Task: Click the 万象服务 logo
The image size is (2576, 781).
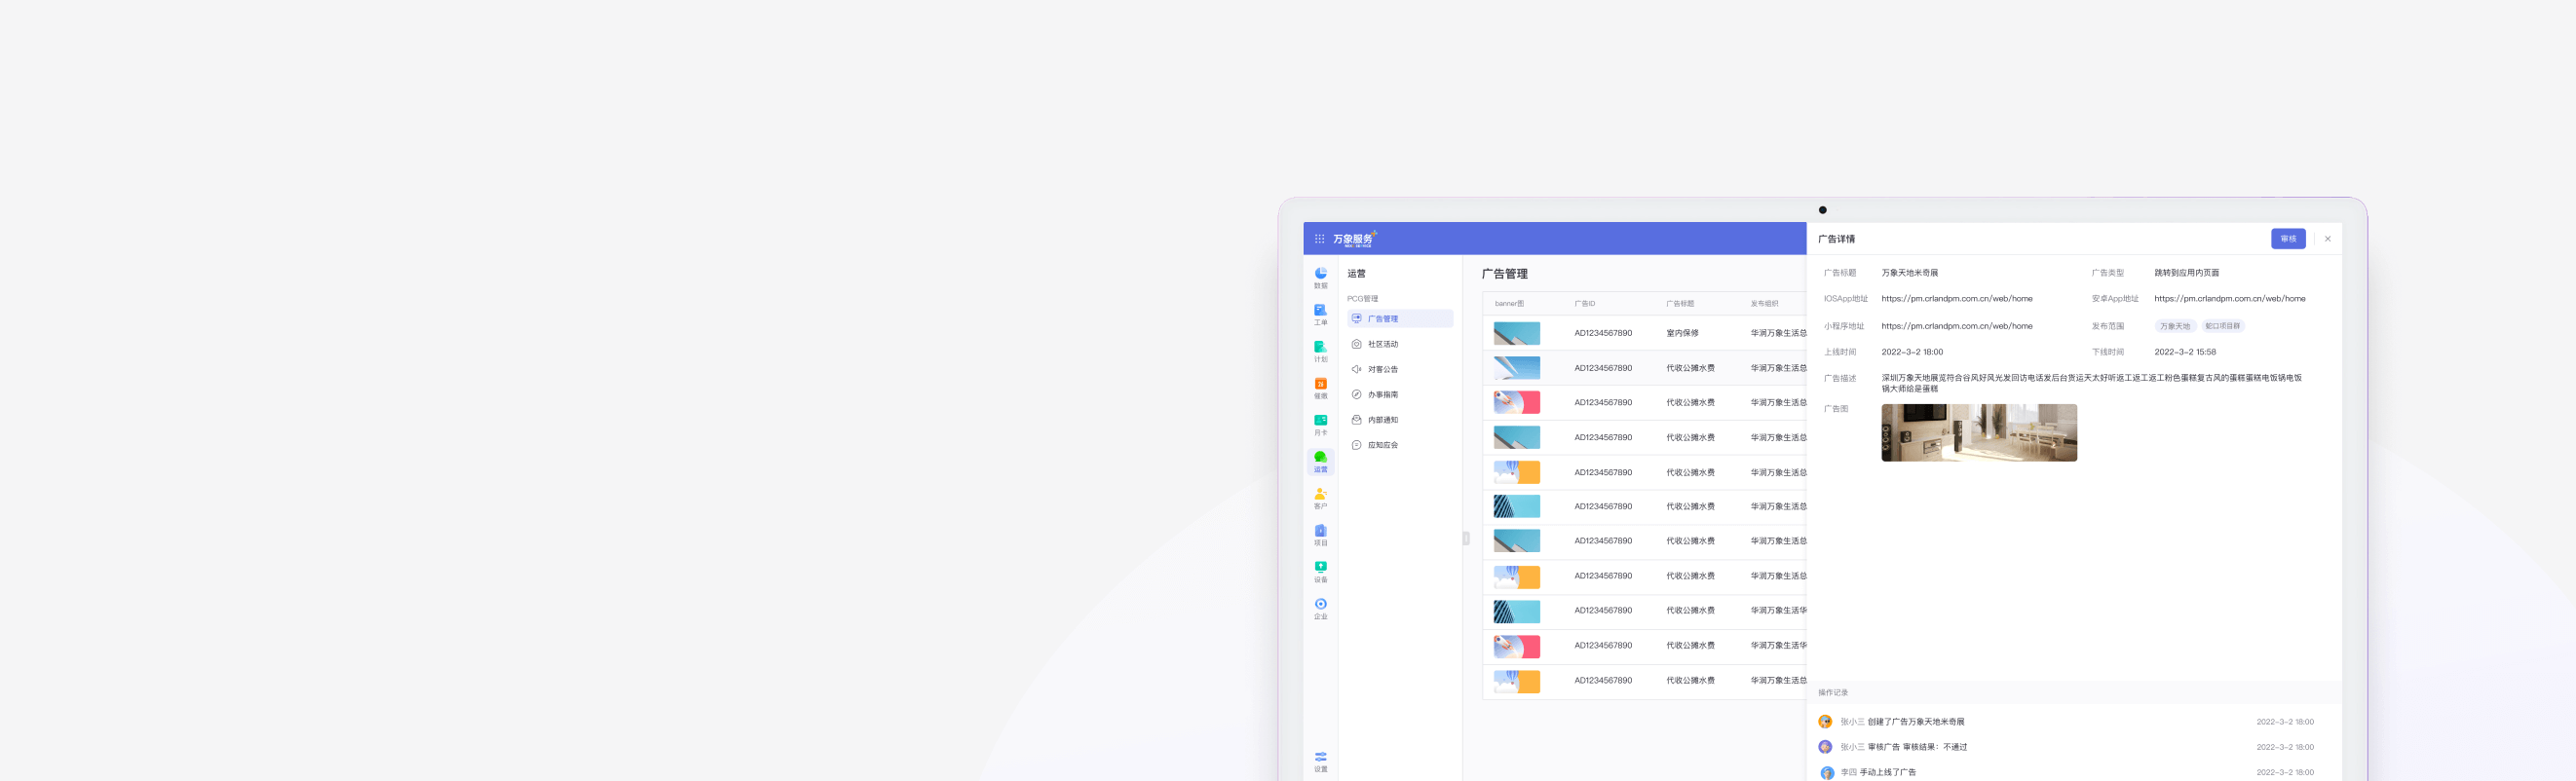Action: pyautogui.click(x=1355, y=239)
